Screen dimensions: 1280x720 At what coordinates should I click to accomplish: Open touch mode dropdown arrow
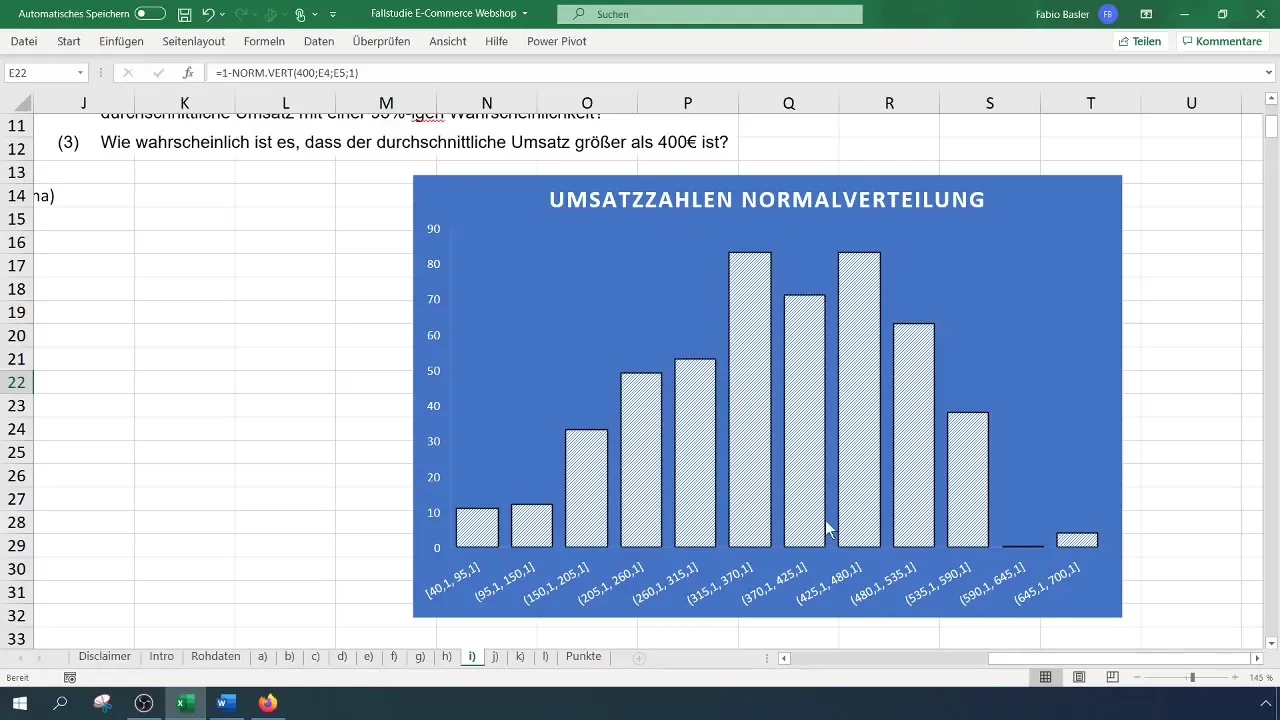coord(315,15)
